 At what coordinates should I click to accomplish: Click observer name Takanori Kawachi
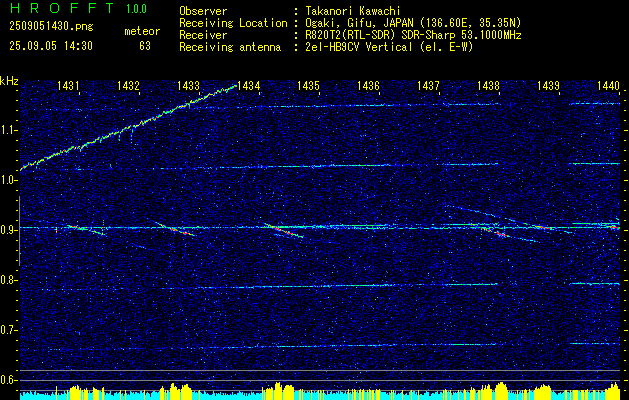tap(353, 11)
